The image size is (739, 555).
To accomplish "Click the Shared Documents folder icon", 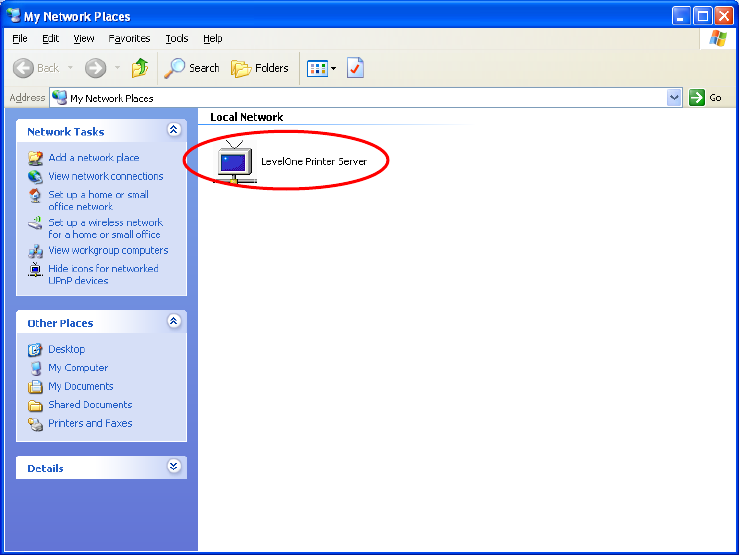I will 35,405.
